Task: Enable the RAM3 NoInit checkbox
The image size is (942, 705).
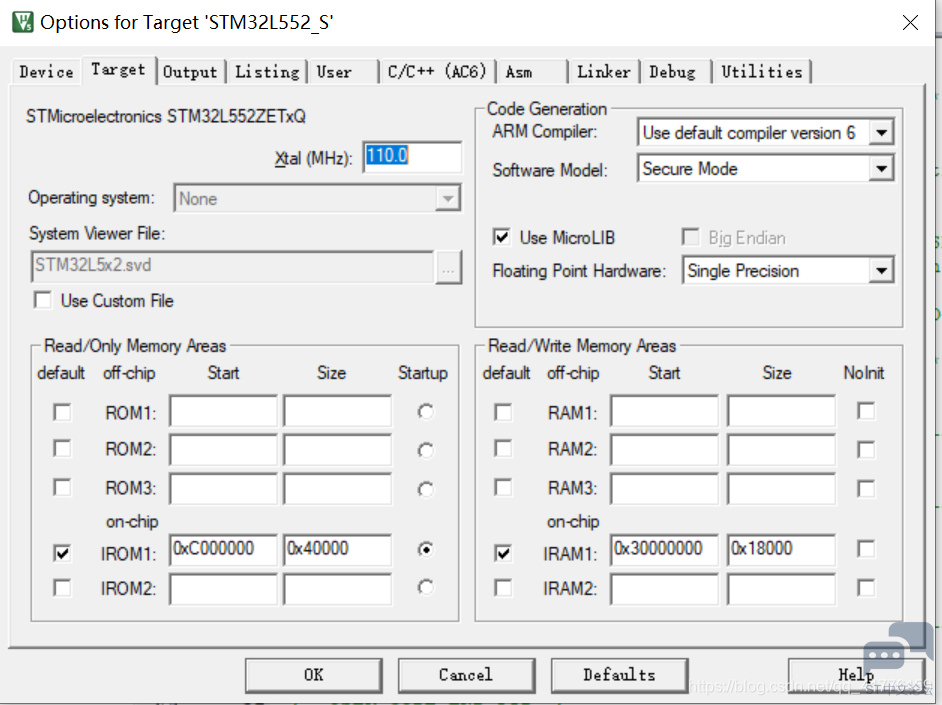Action: point(866,488)
